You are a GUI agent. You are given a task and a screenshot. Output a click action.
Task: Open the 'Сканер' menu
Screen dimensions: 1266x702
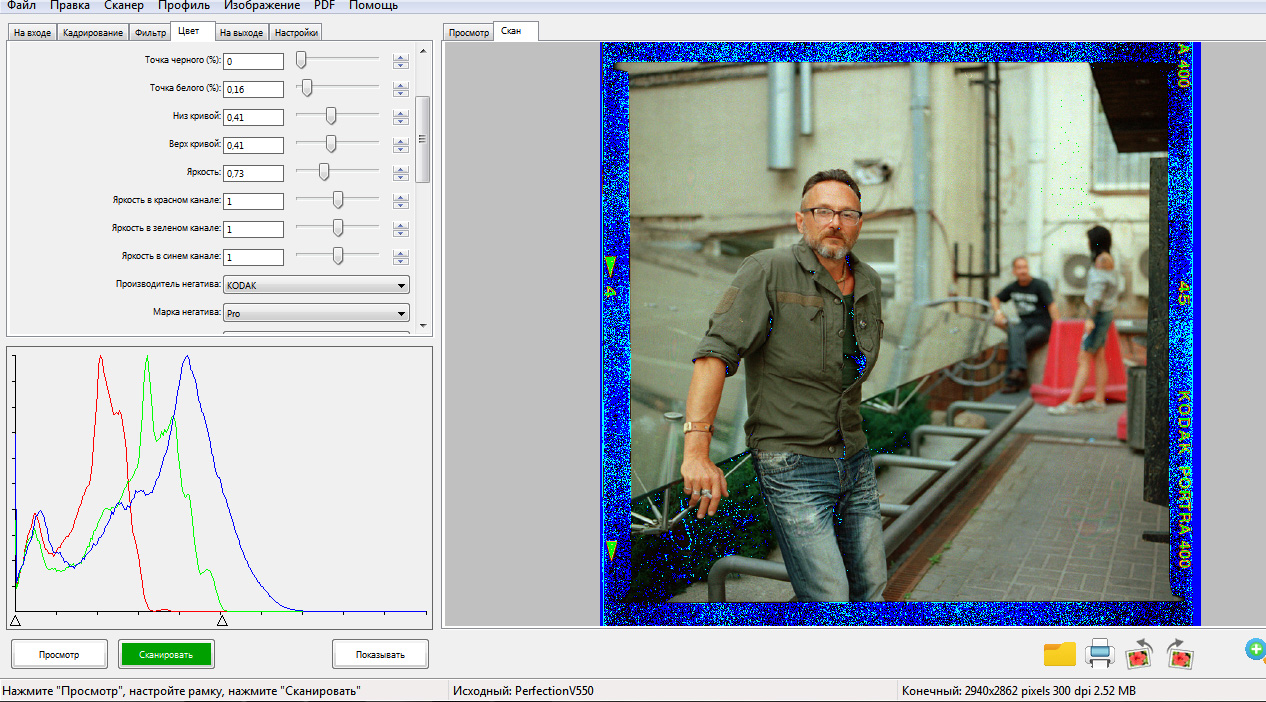(124, 6)
